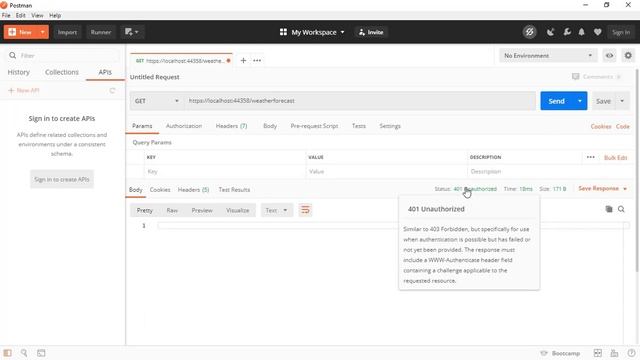
Task: Open the Pre-request Script tab
Action: tap(314, 126)
